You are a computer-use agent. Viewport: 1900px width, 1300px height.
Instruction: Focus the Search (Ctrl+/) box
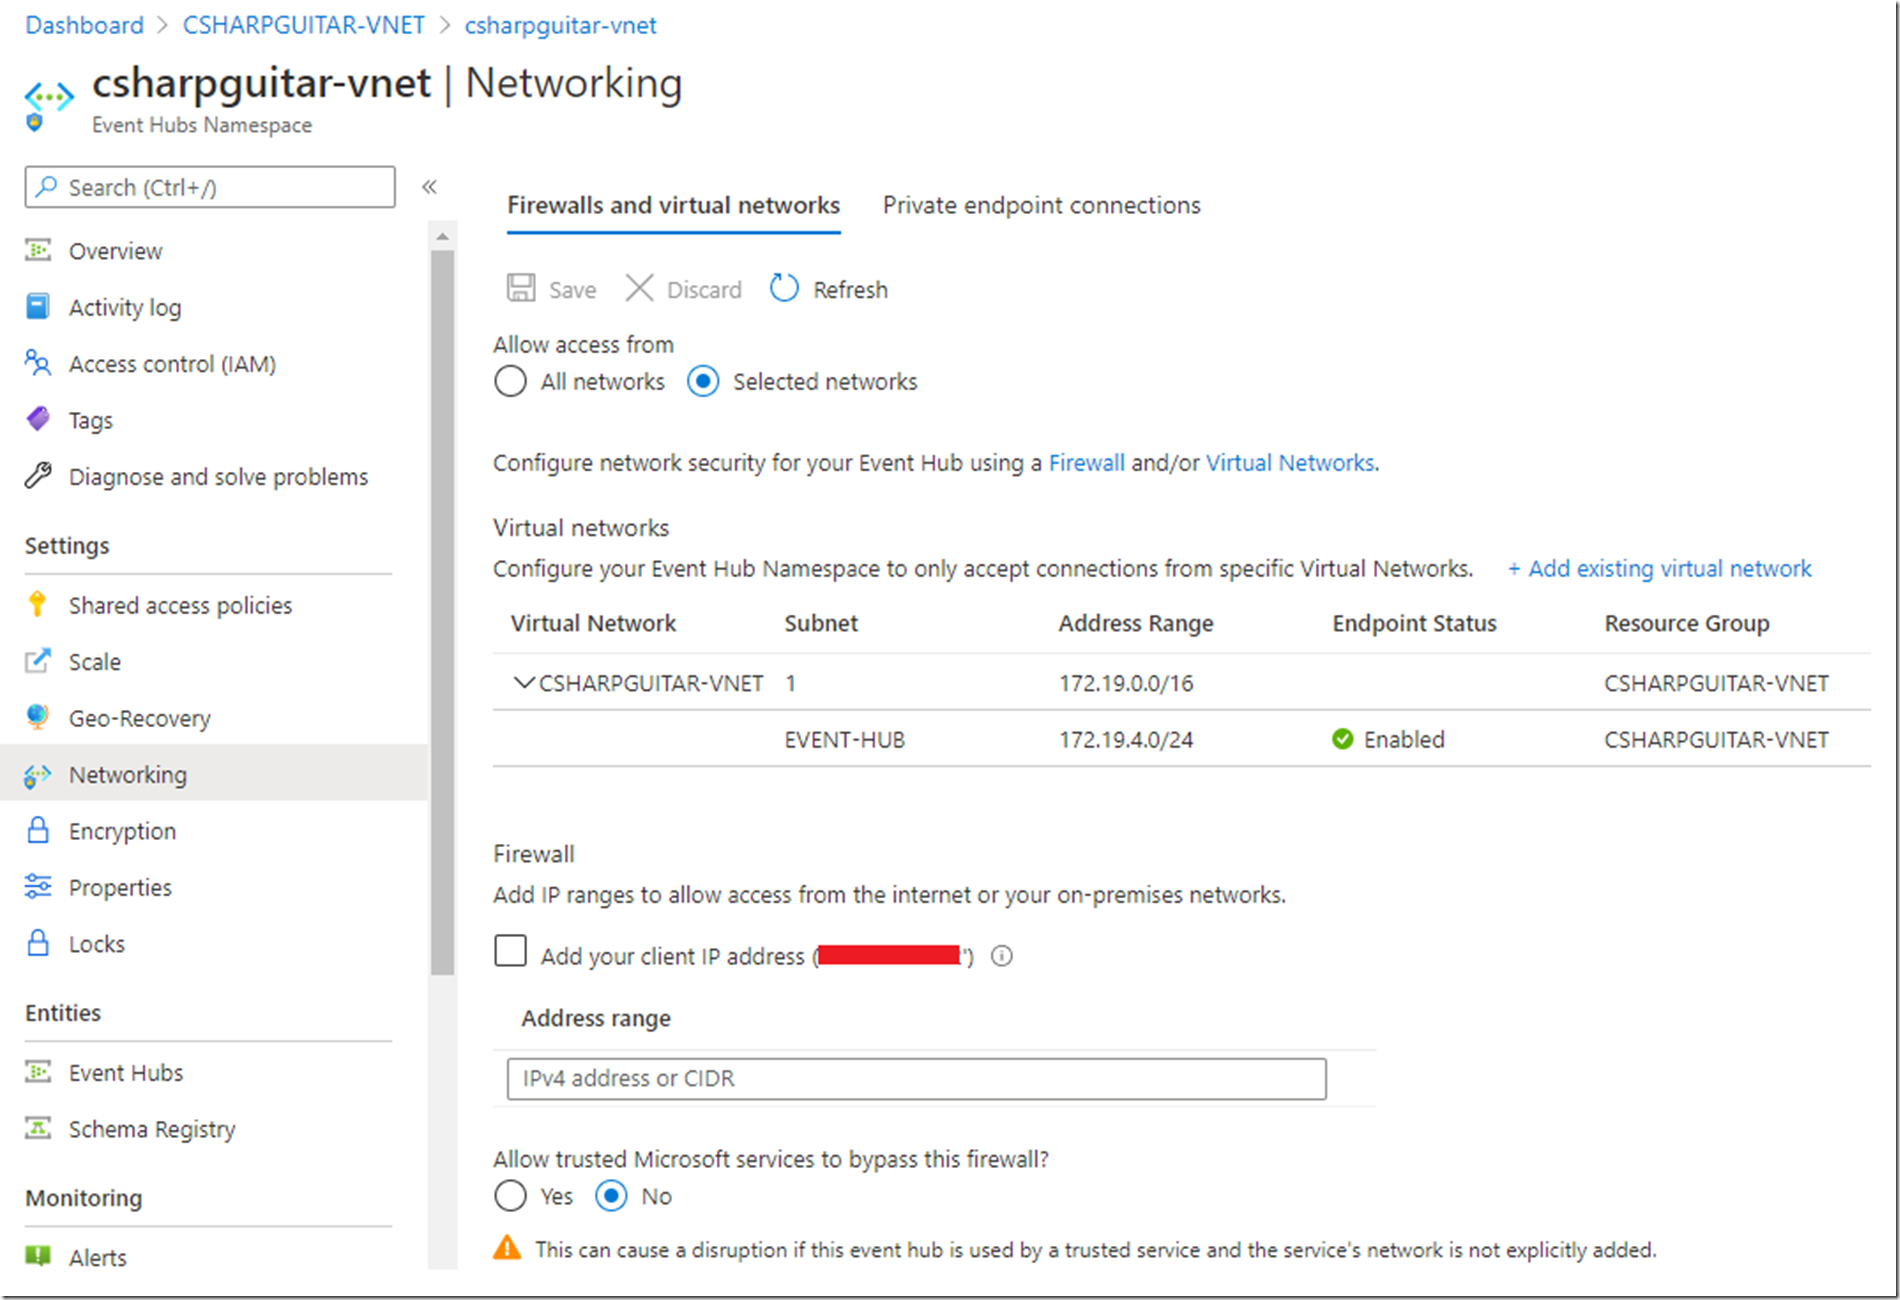(x=210, y=187)
